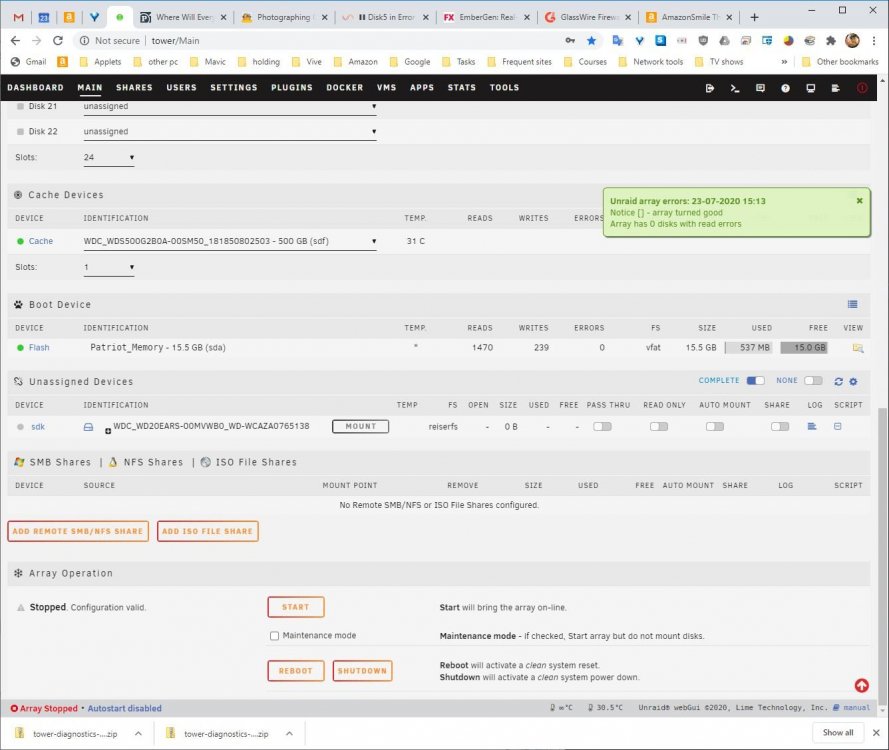Viewport: 889px width, 750px height.
Task: Click the sdk disk drive icon
Action: point(88,427)
